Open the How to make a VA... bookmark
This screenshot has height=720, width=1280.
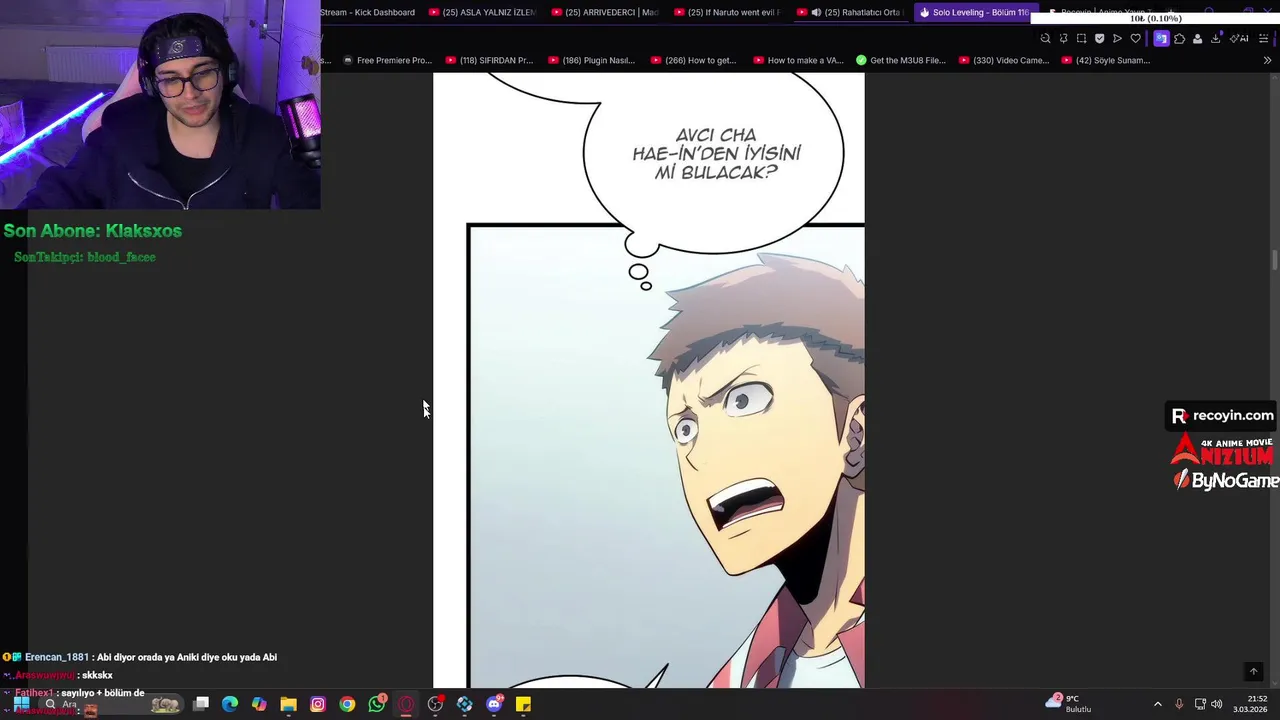tap(798, 60)
